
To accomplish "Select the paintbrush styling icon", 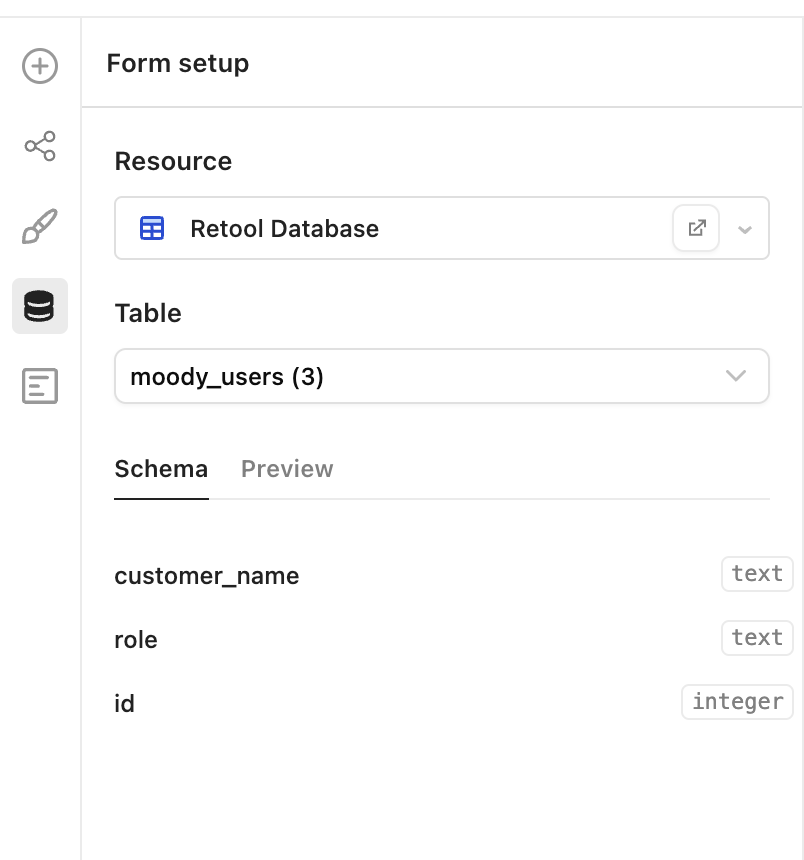I will (40, 226).
